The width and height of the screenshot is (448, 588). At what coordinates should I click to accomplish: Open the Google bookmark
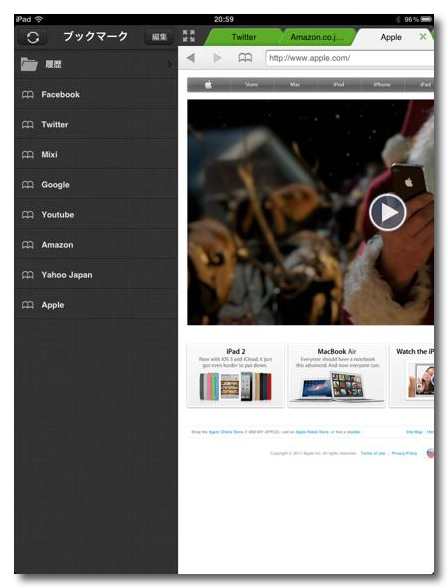pyautogui.click(x=96, y=184)
